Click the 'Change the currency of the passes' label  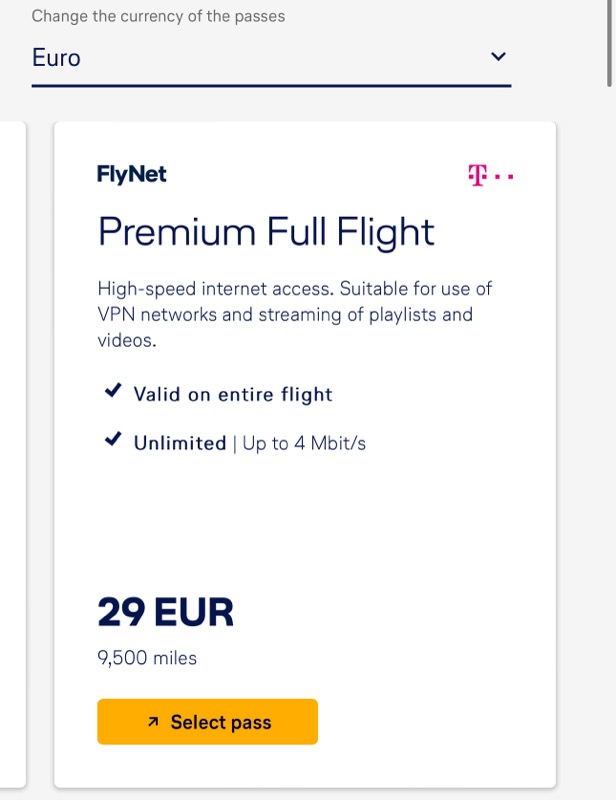tap(158, 16)
